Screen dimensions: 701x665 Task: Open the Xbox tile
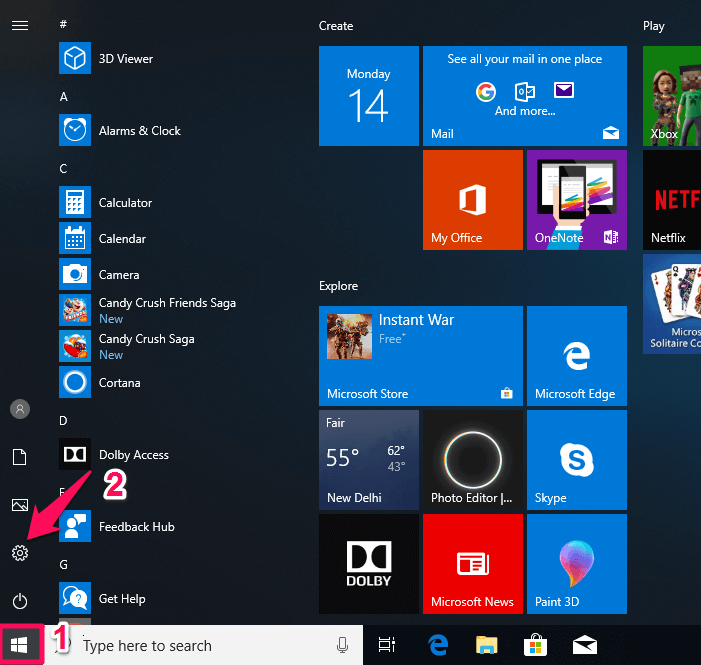click(672, 96)
